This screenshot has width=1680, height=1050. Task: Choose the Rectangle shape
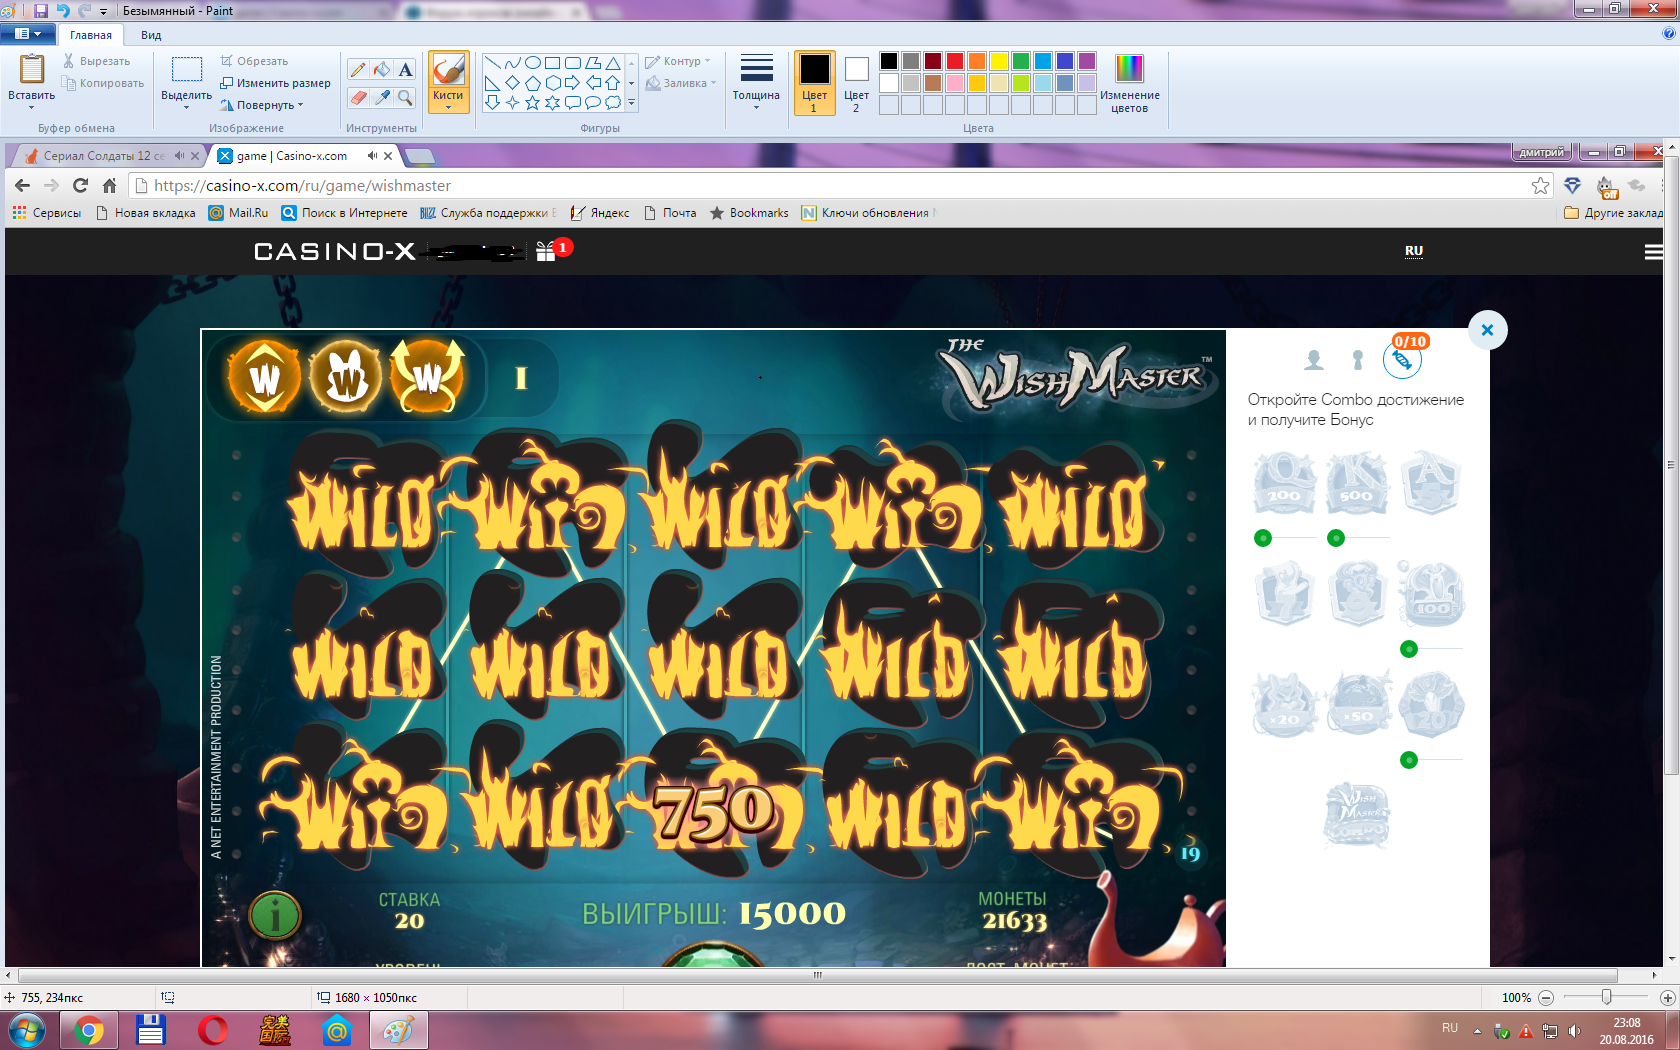tap(552, 63)
